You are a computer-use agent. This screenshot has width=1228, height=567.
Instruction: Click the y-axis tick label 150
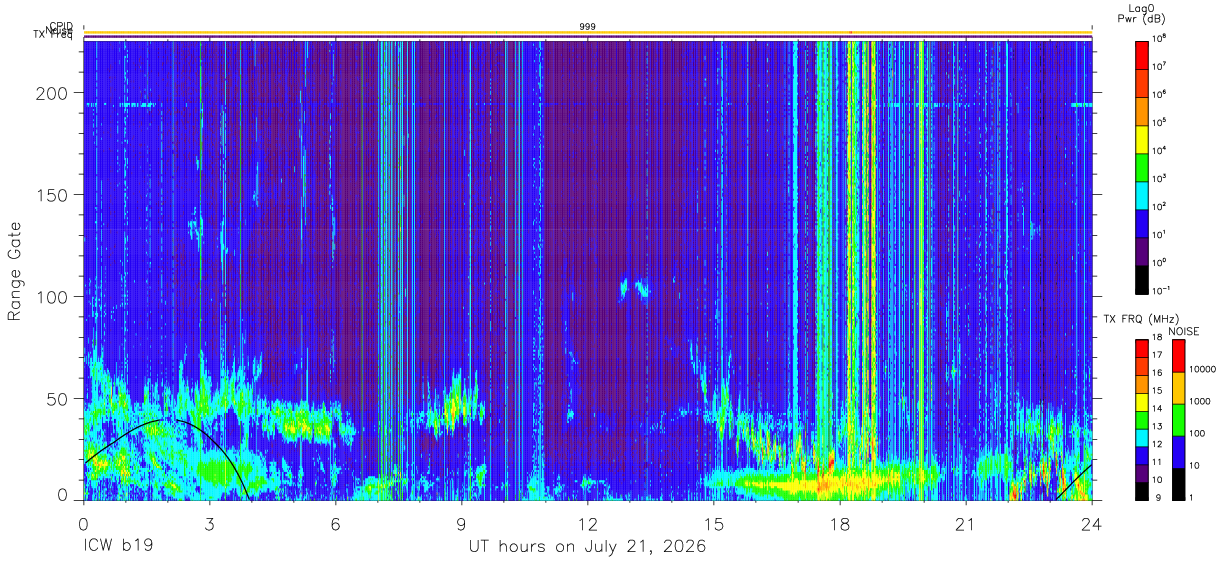click(52, 195)
